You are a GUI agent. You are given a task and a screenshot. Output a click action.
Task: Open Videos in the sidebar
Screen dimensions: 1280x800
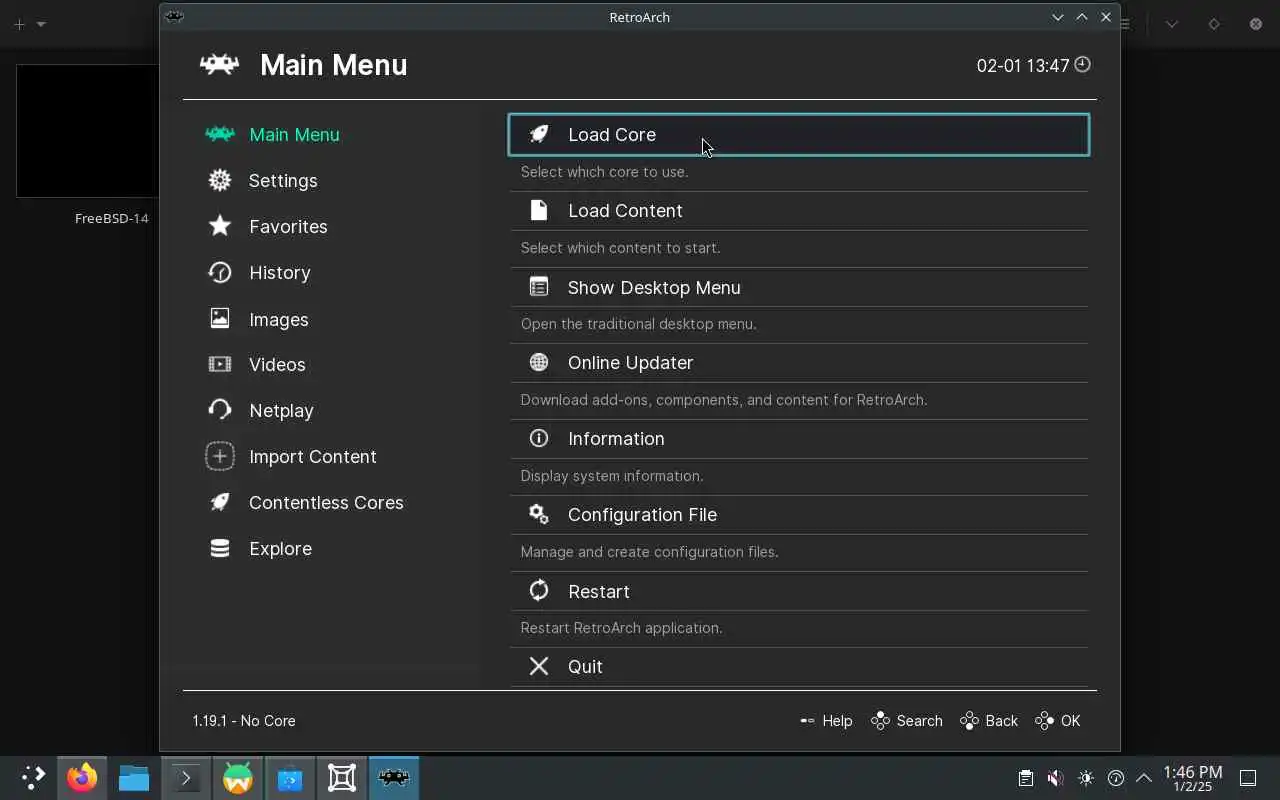click(277, 365)
